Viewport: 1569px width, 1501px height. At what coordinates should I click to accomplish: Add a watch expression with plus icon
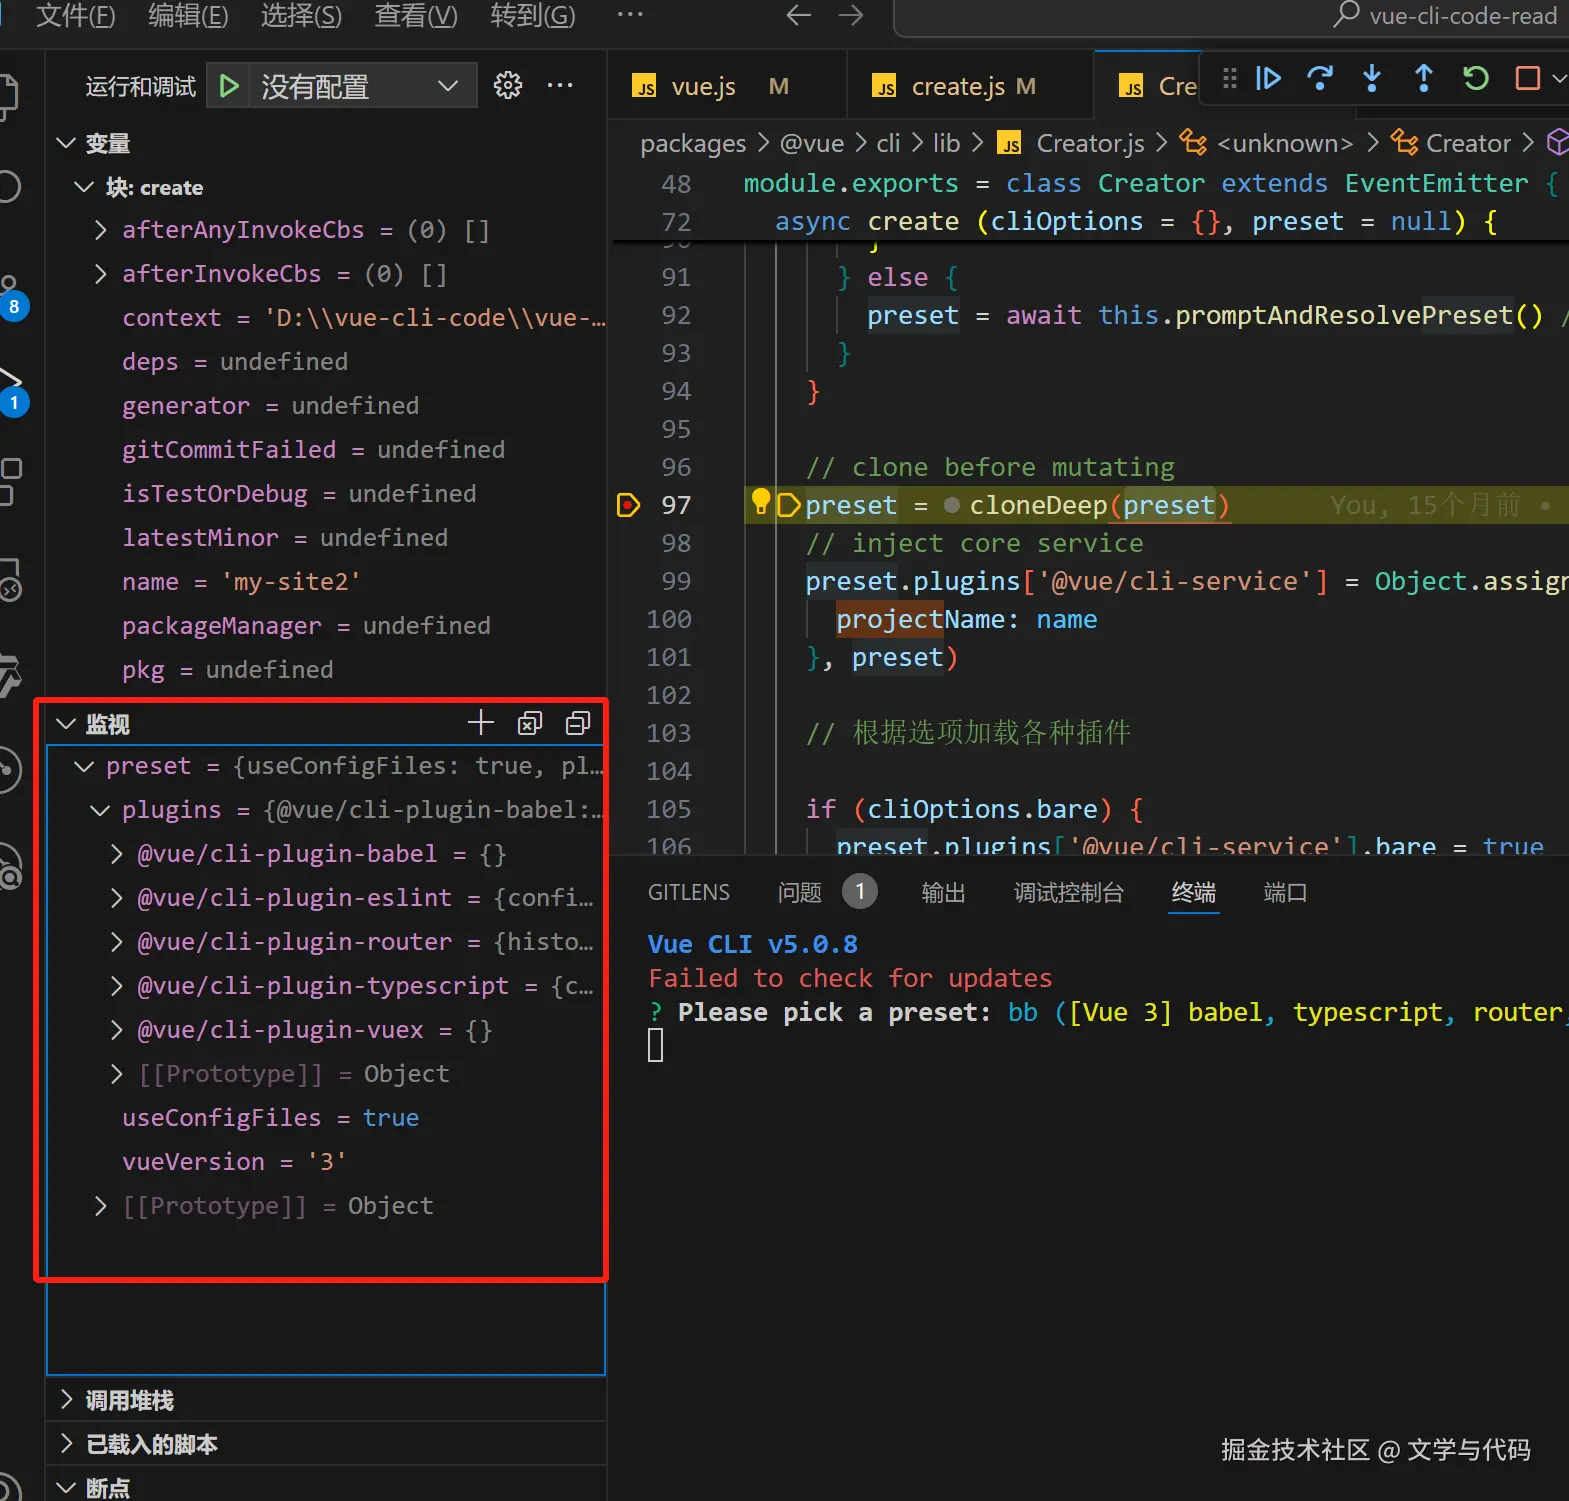coord(481,723)
